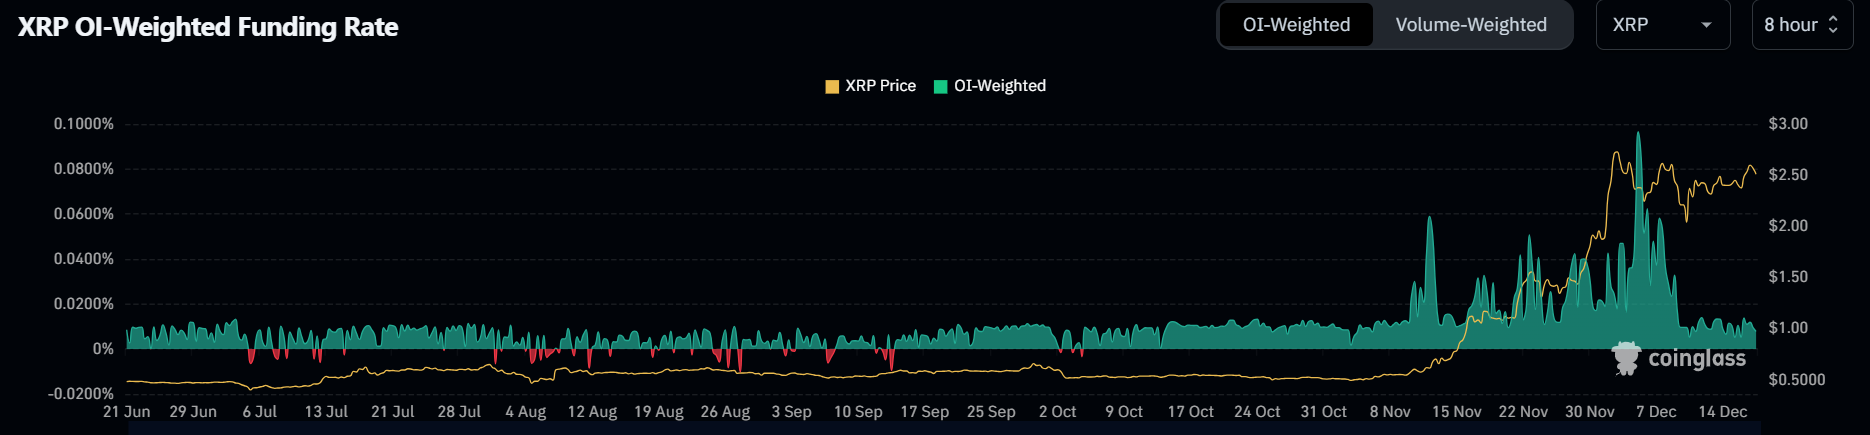The width and height of the screenshot is (1870, 435).
Task: Open the XRP coin dropdown
Action: [x=1663, y=25]
